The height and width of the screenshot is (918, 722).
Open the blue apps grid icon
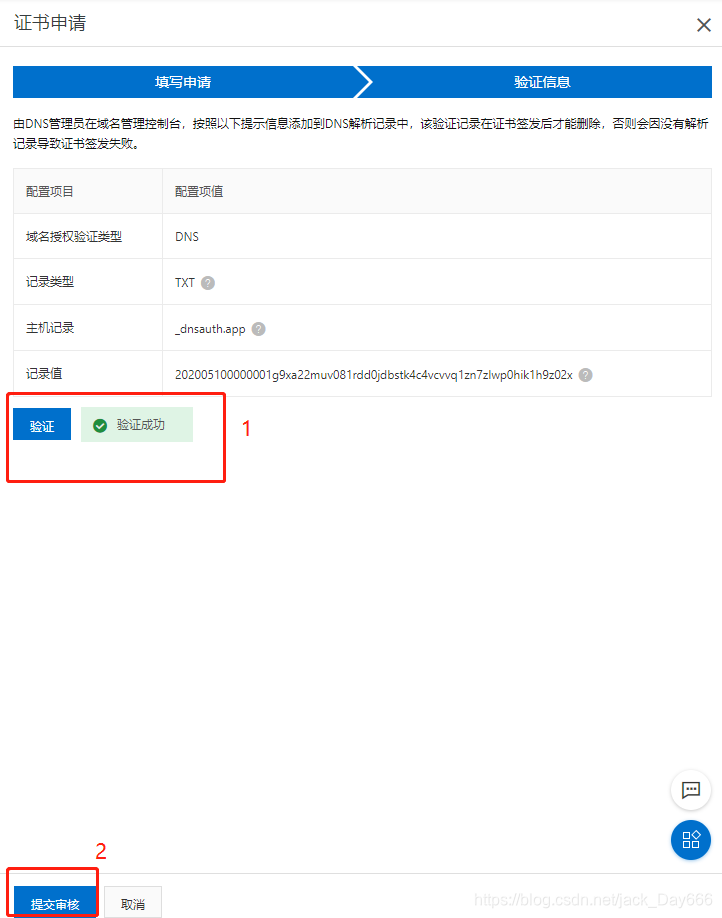pyautogui.click(x=690, y=840)
